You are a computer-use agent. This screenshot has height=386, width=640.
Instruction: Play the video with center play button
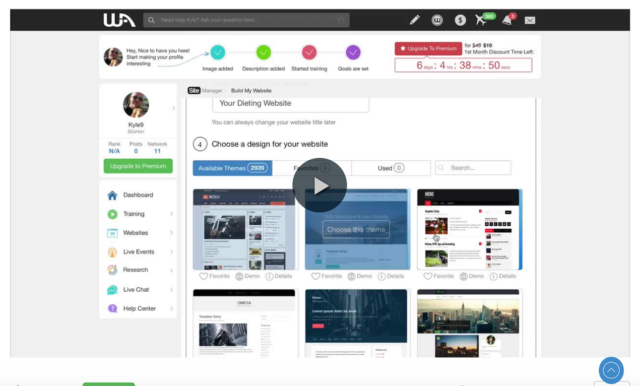(320, 185)
